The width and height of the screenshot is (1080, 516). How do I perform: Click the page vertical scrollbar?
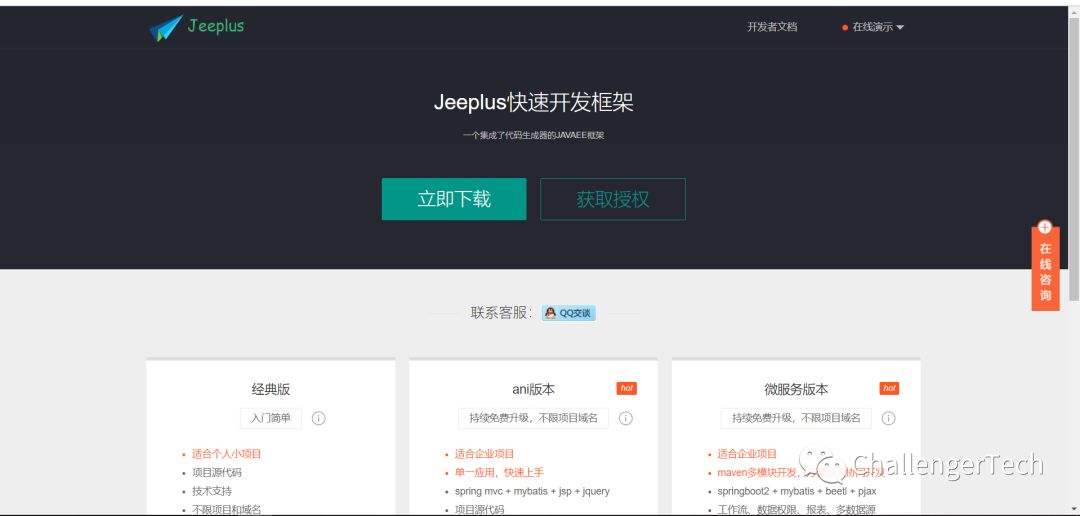[x=1074, y=158]
